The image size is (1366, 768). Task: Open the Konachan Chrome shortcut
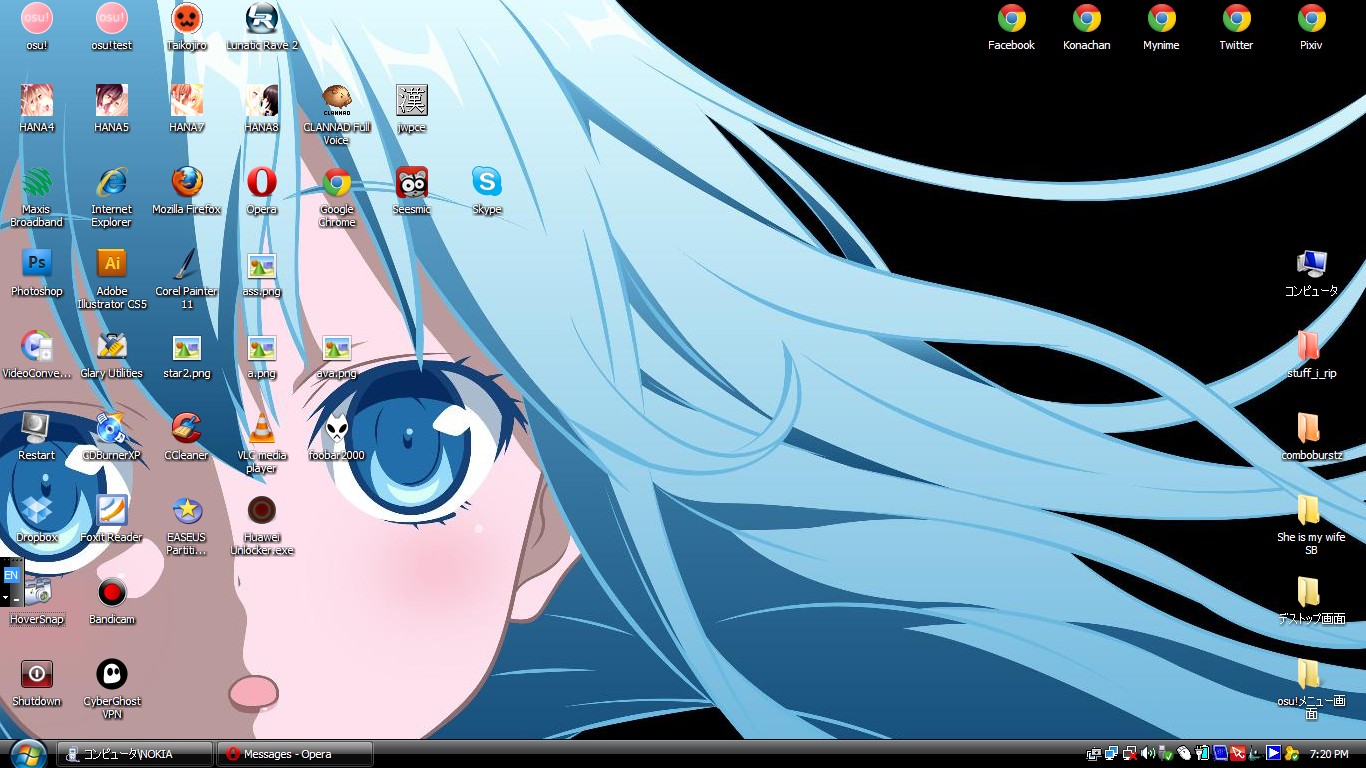(x=1086, y=27)
